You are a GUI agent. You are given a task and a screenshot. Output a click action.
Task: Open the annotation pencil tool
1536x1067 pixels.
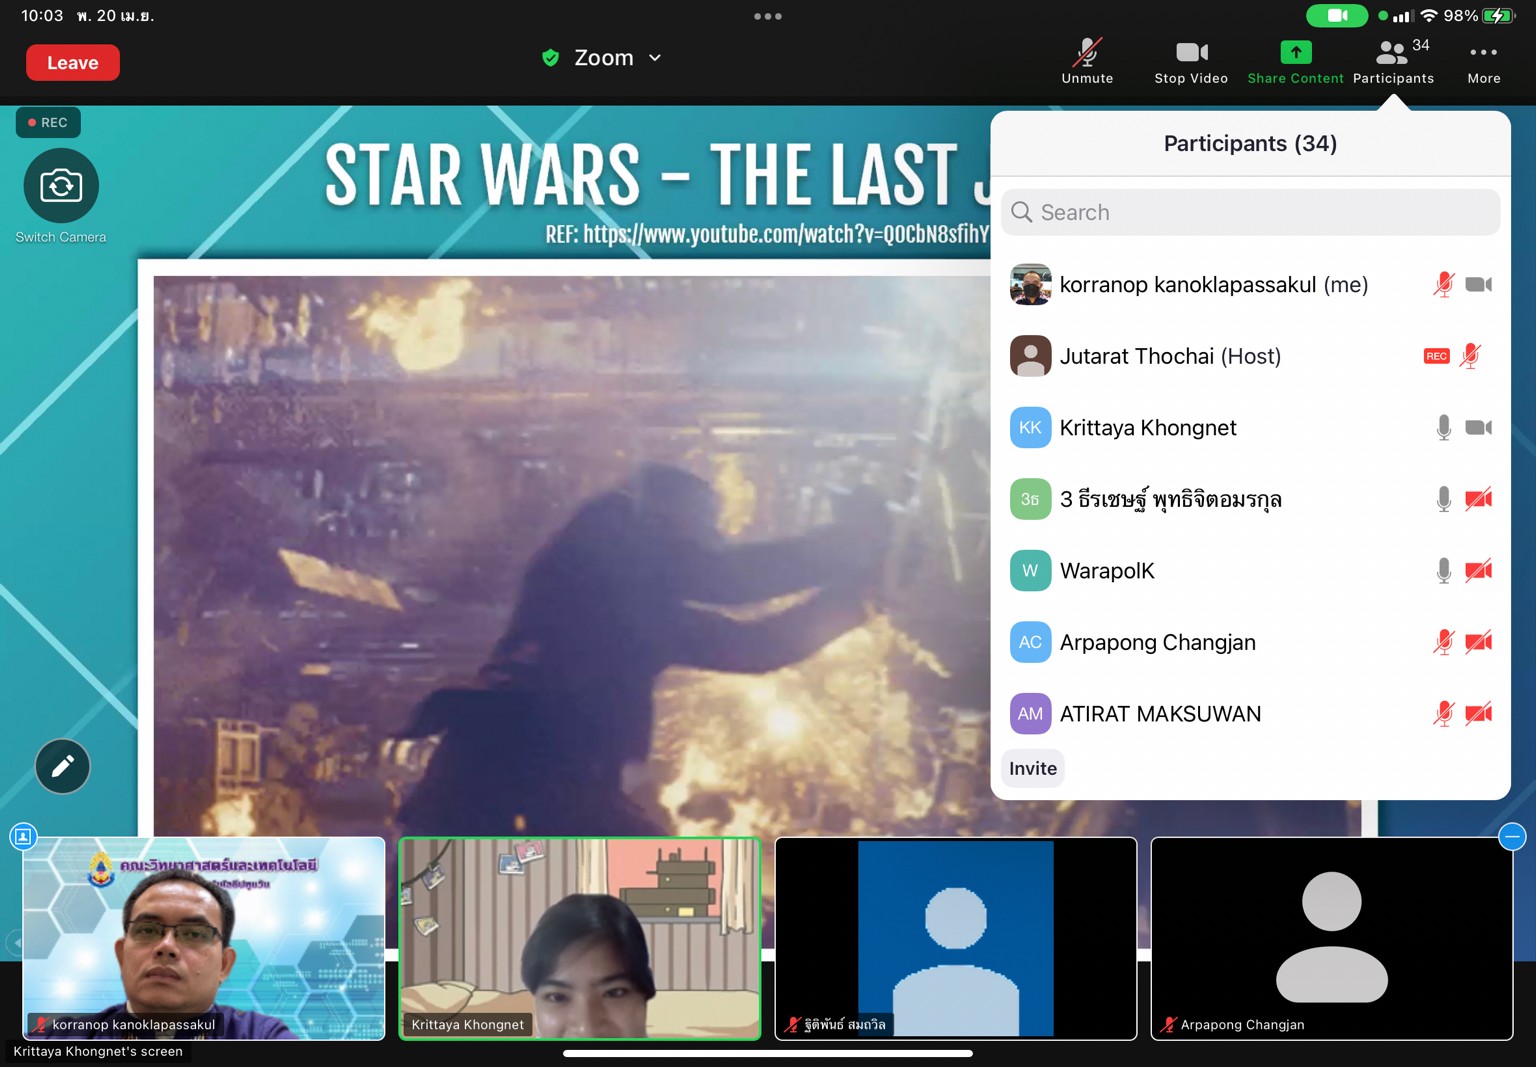(x=62, y=766)
